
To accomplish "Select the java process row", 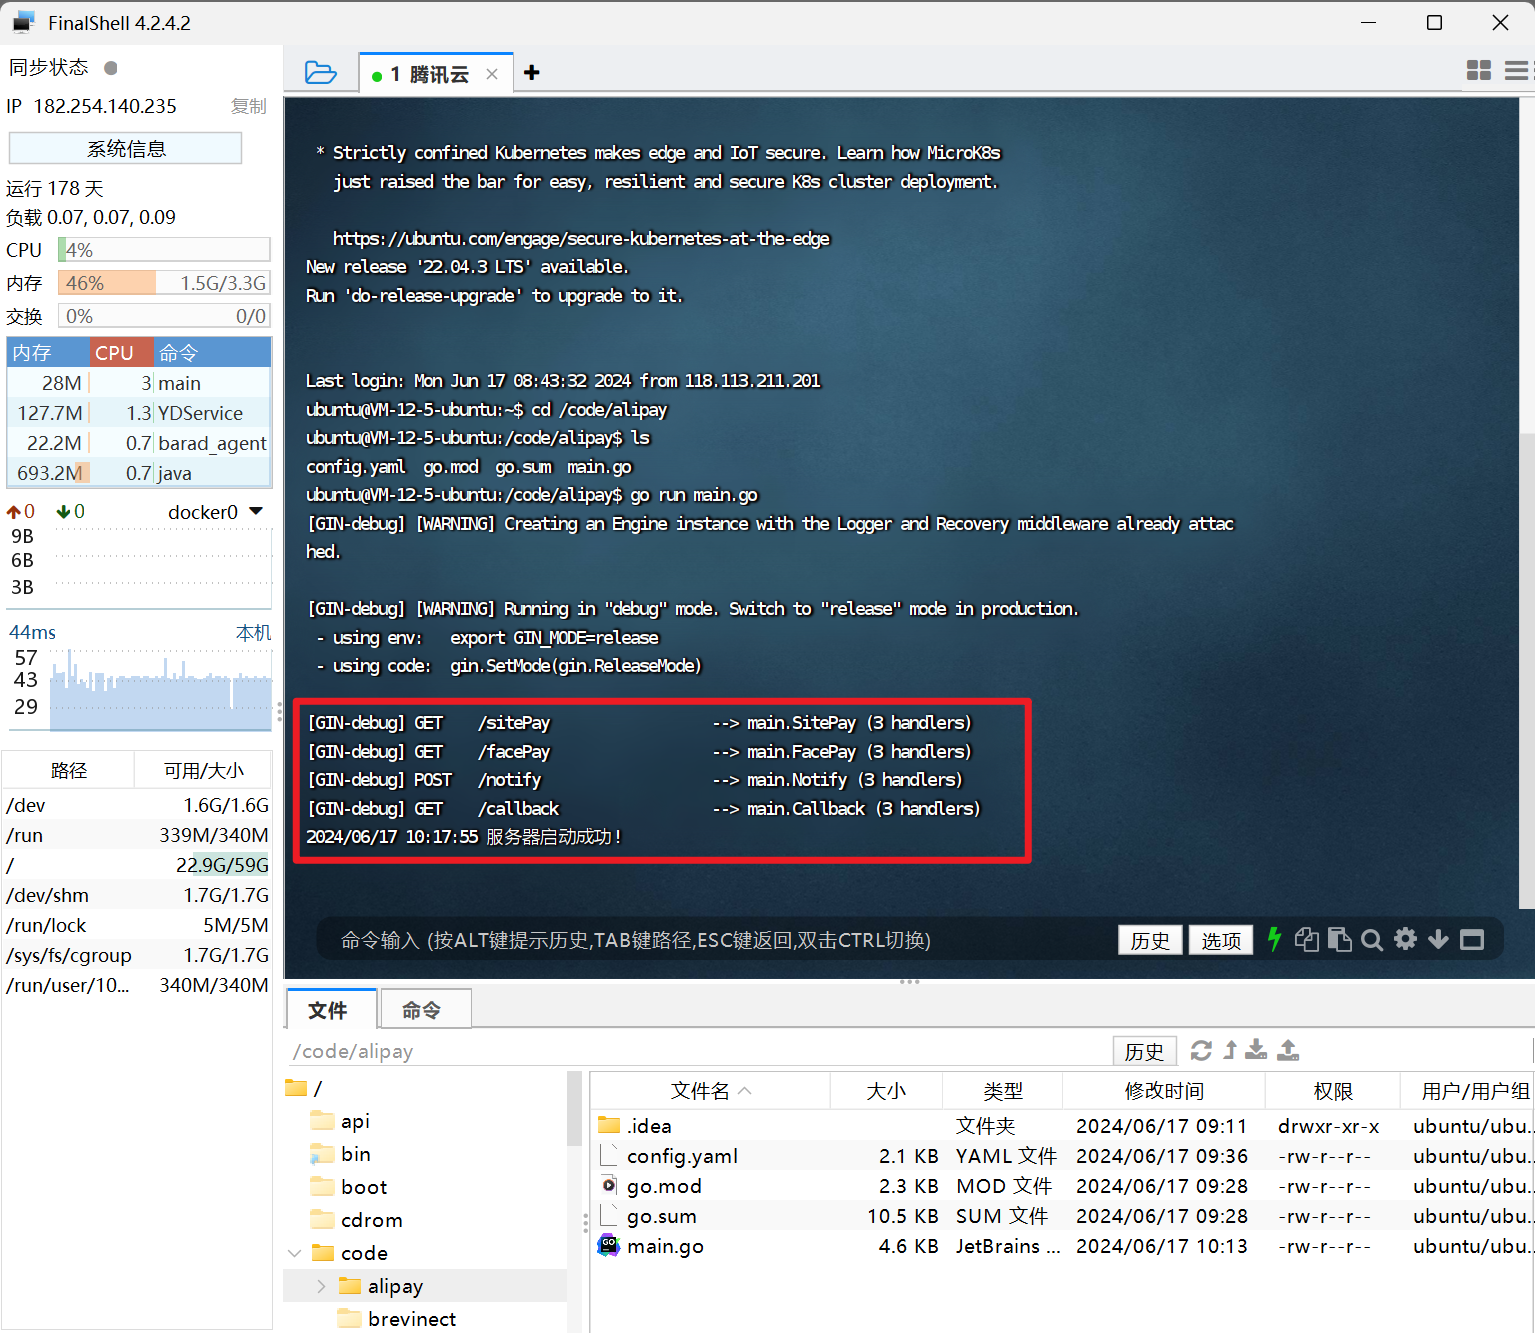I will tap(139, 473).
